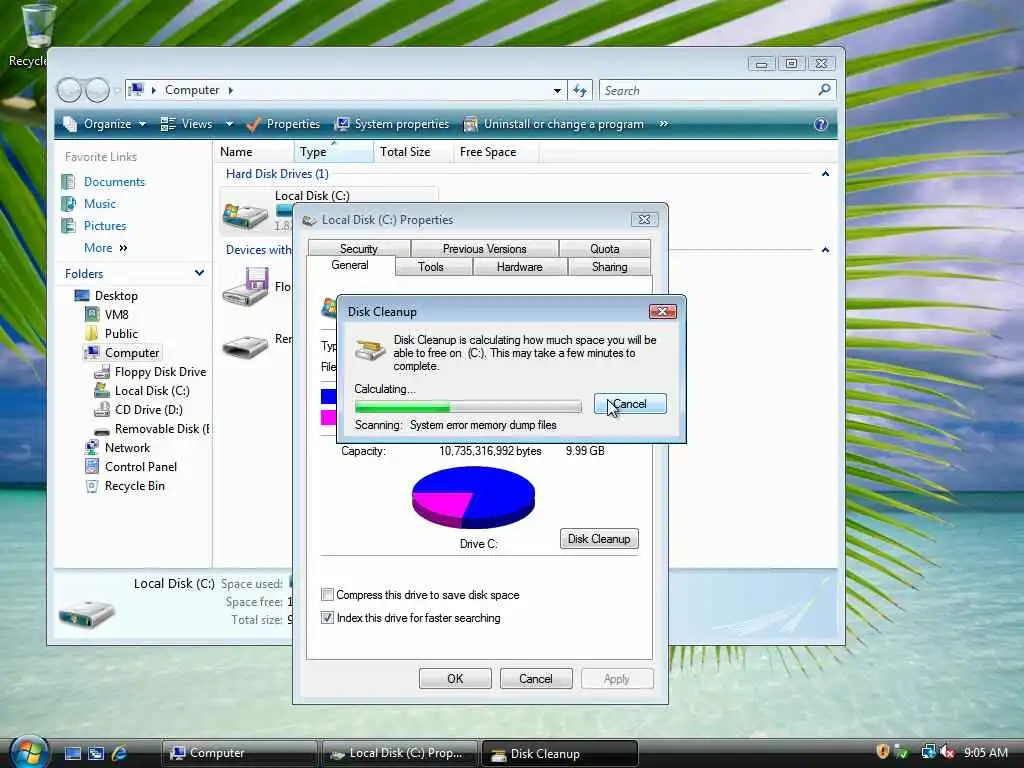The height and width of the screenshot is (768, 1024).
Task: Click the blue used space color swatch
Action: coord(328,396)
